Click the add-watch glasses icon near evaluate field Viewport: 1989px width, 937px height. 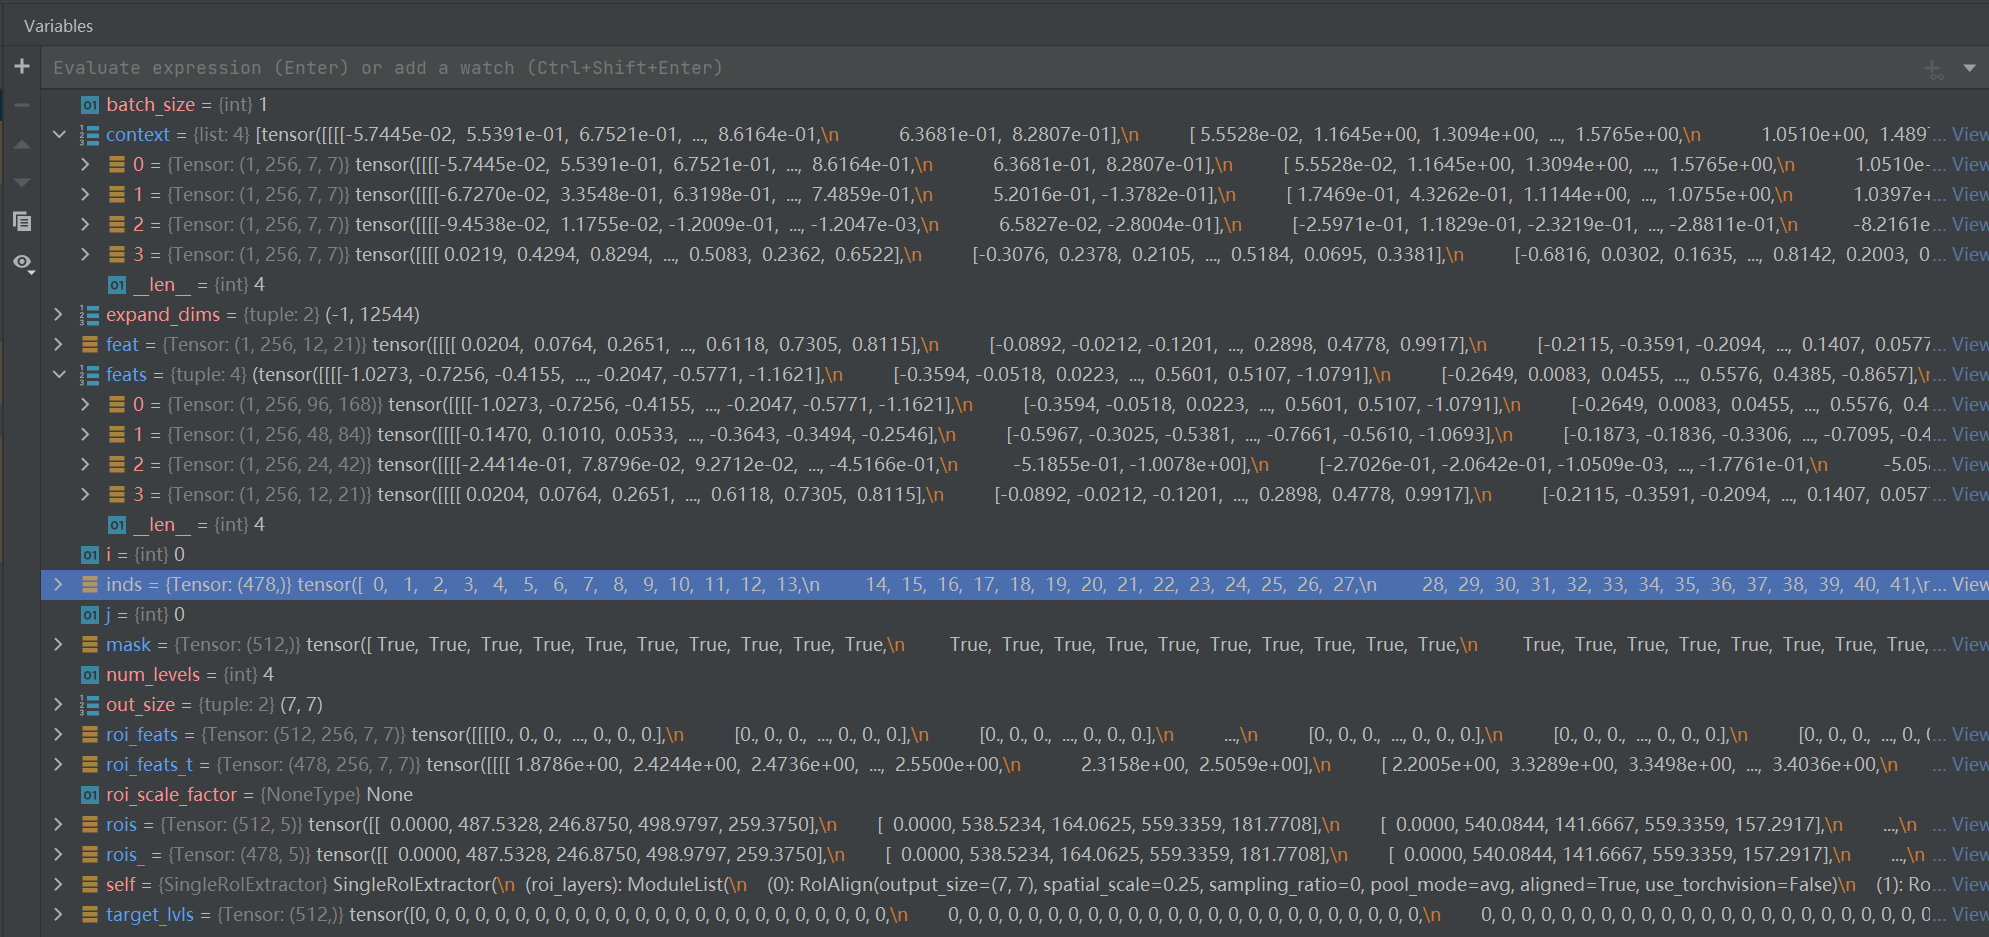pyautogui.click(x=1931, y=68)
